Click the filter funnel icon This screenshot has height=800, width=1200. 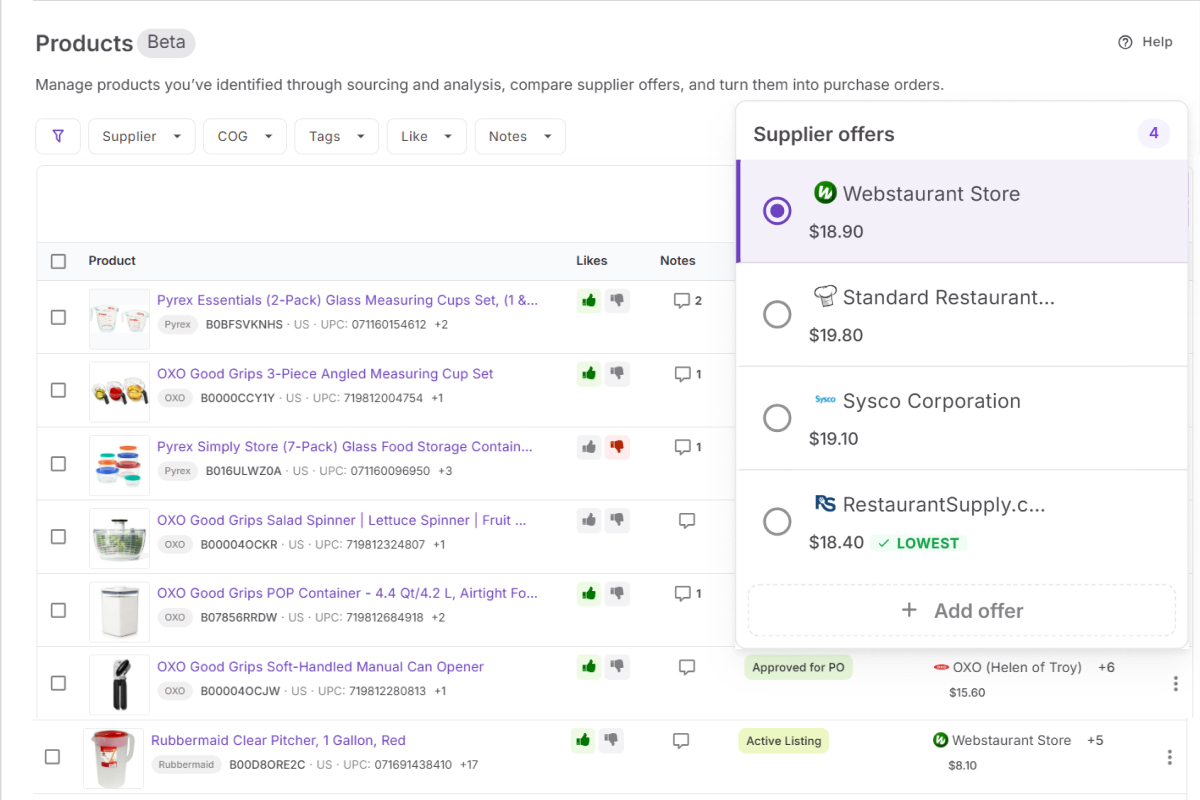pyautogui.click(x=58, y=136)
